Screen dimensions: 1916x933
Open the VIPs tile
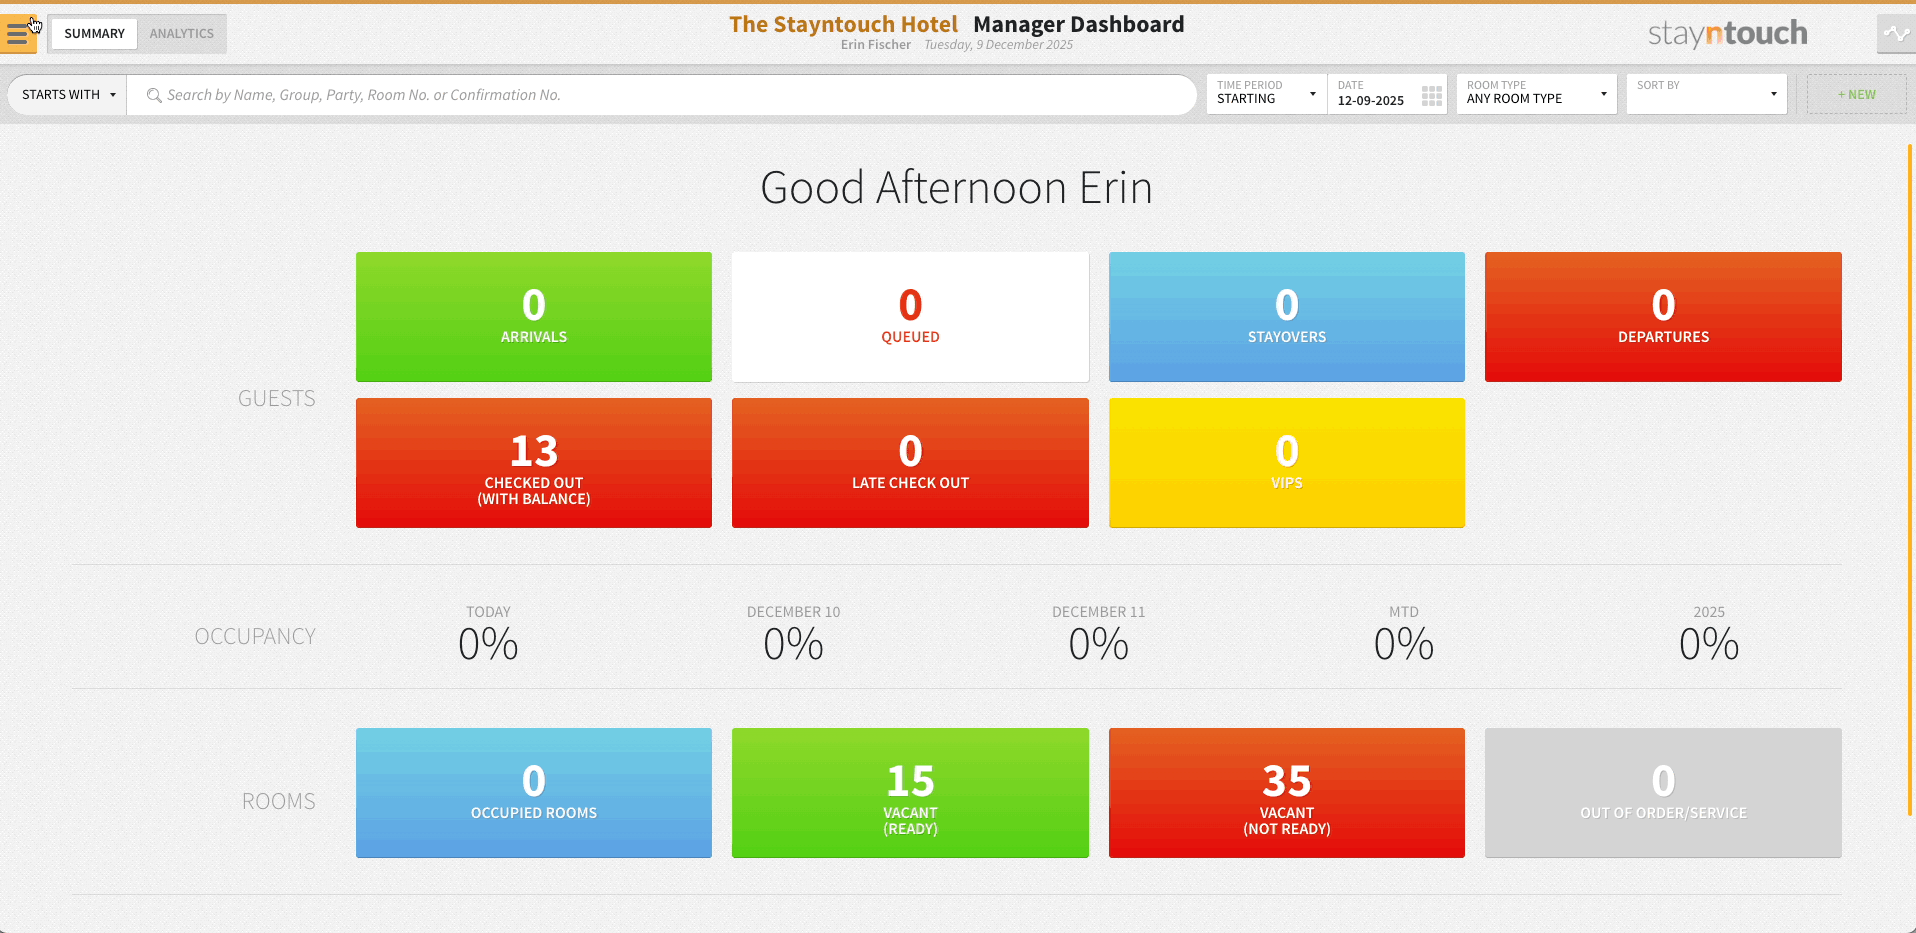[1287, 463]
